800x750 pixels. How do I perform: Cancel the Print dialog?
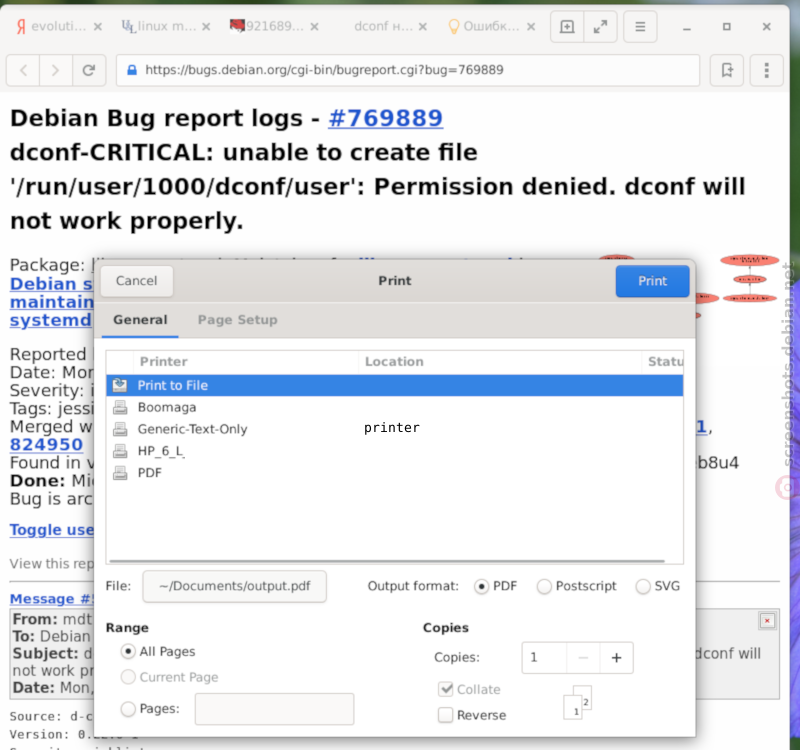(x=137, y=281)
